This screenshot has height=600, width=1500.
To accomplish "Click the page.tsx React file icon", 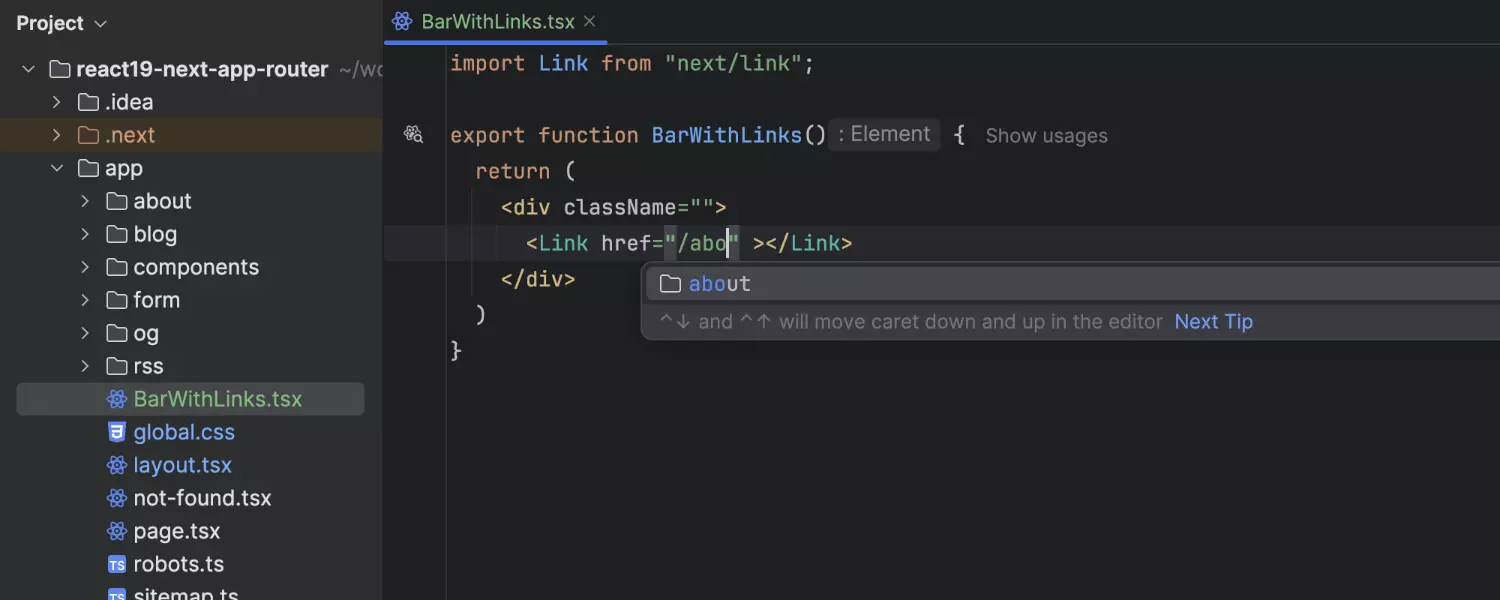I will click(117, 531).
